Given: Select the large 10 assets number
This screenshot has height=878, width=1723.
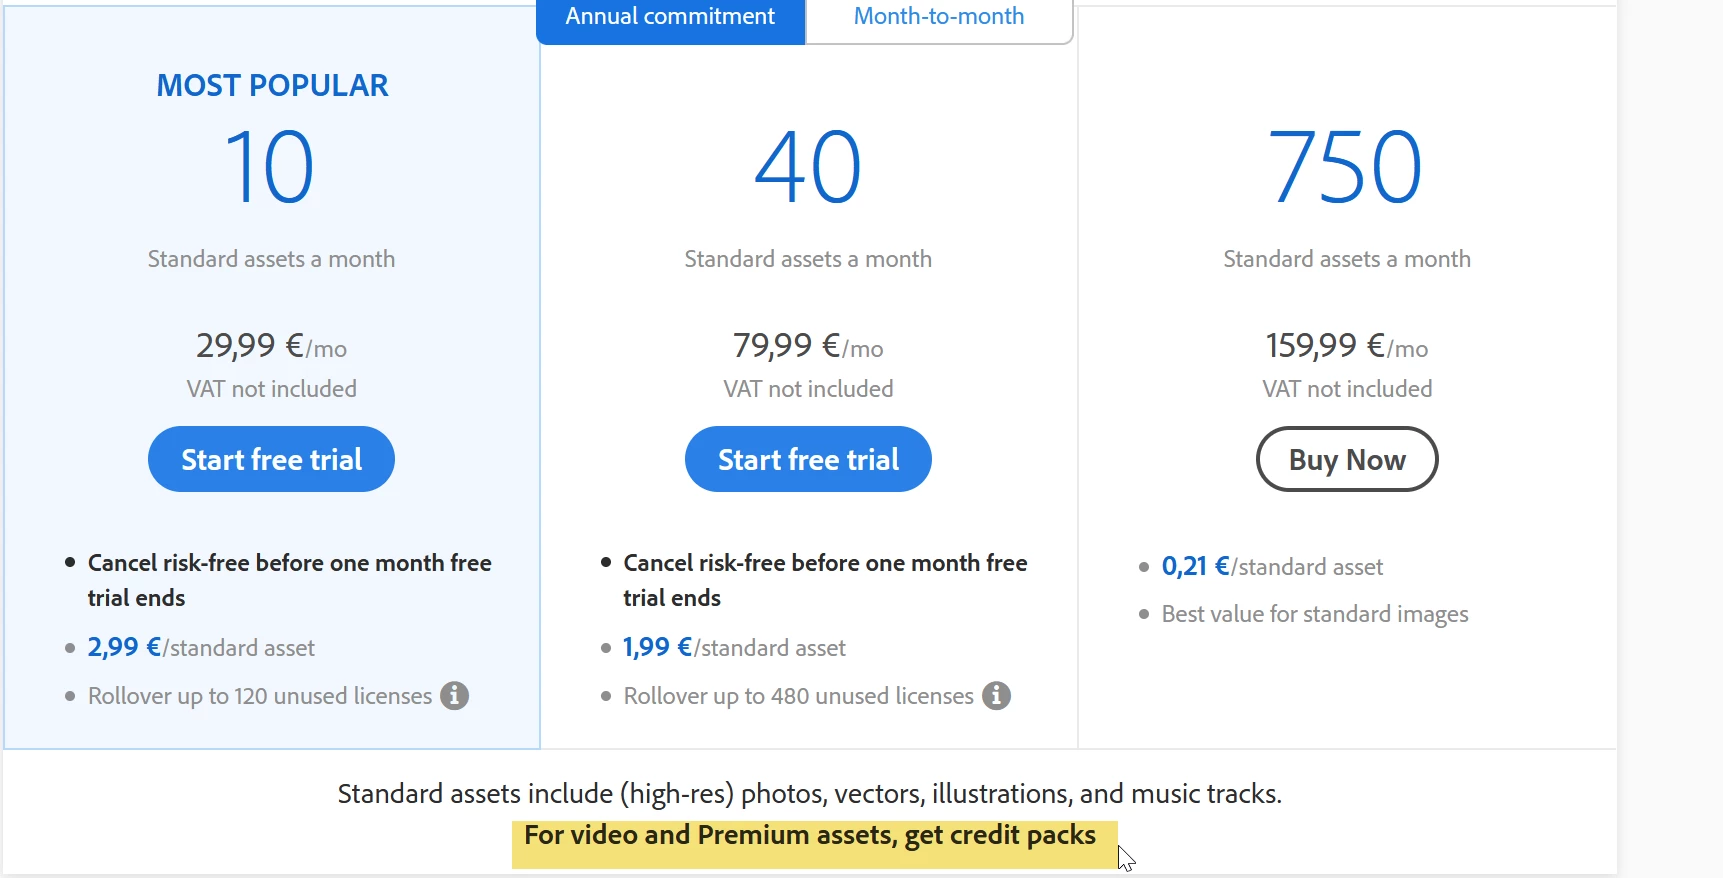Looking at the screenshot, I should click(270, 167).
